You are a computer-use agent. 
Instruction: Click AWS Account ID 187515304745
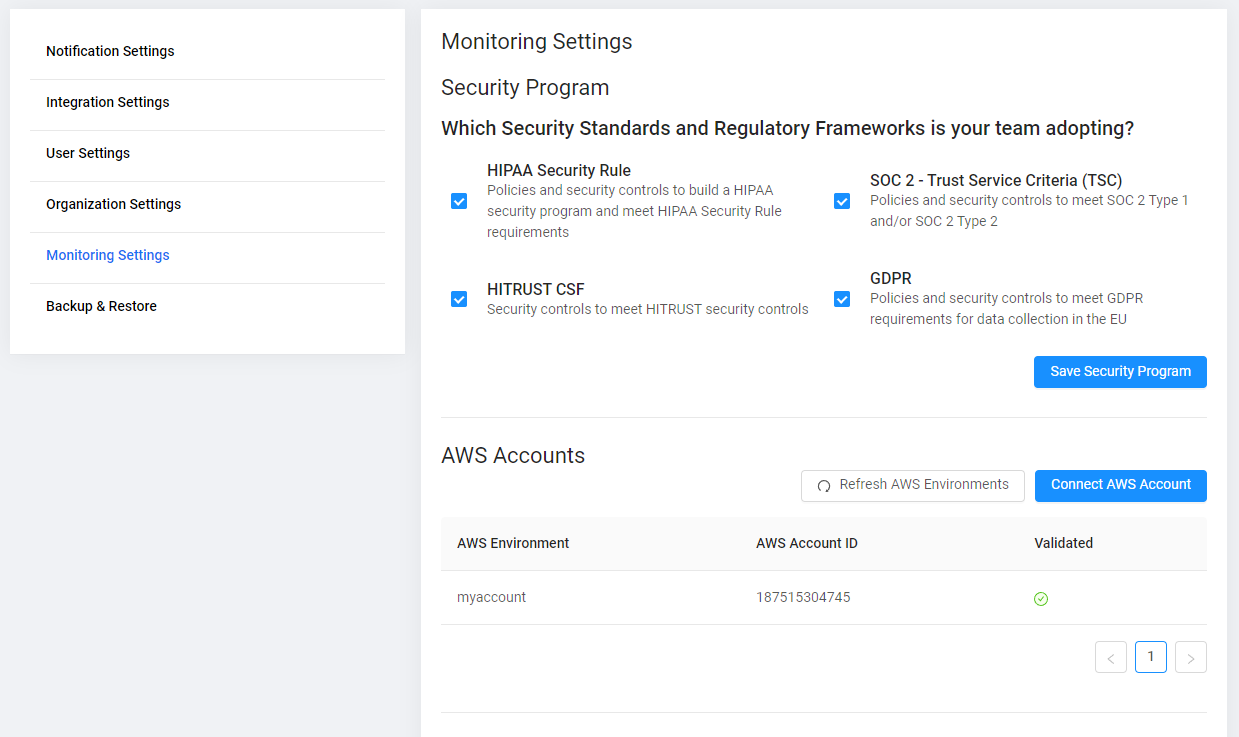[x=803, y=597]
